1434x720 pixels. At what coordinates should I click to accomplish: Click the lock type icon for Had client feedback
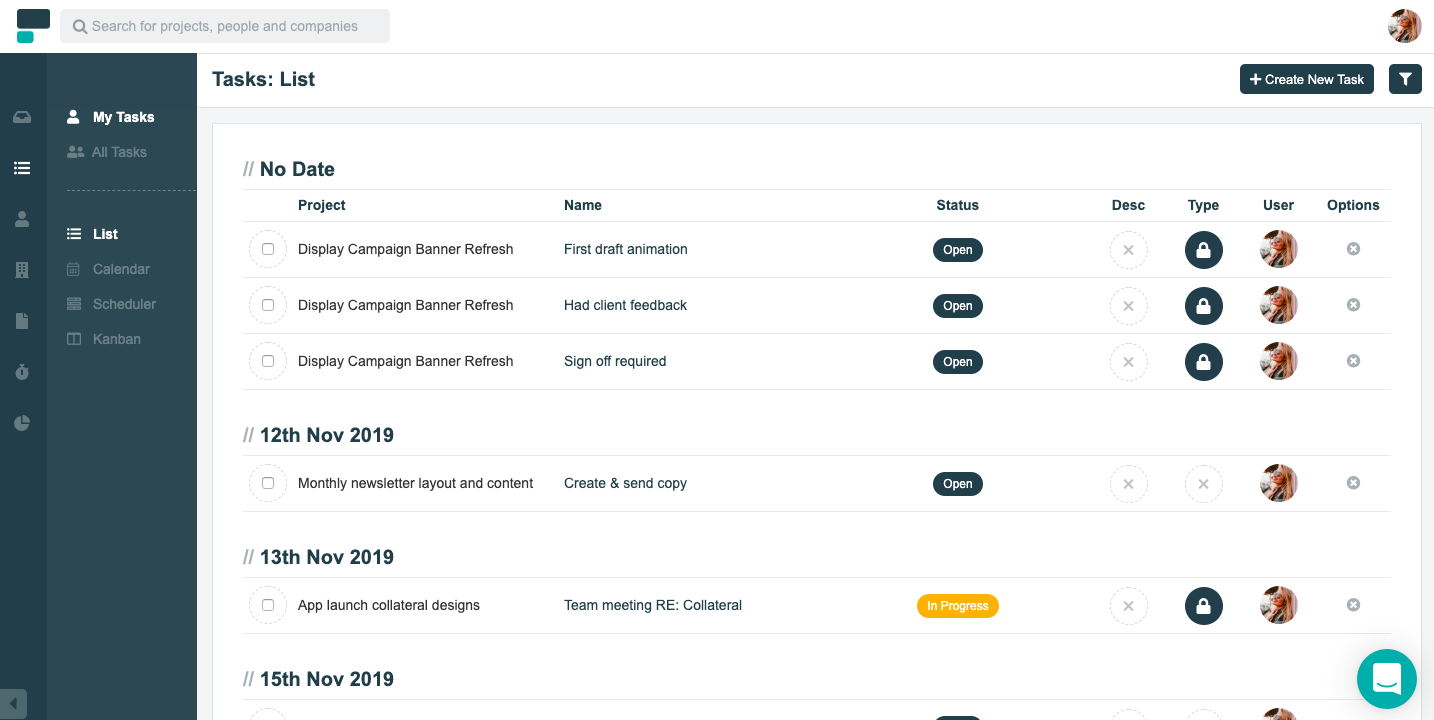pyautogui.click(x=1204, y=306)
